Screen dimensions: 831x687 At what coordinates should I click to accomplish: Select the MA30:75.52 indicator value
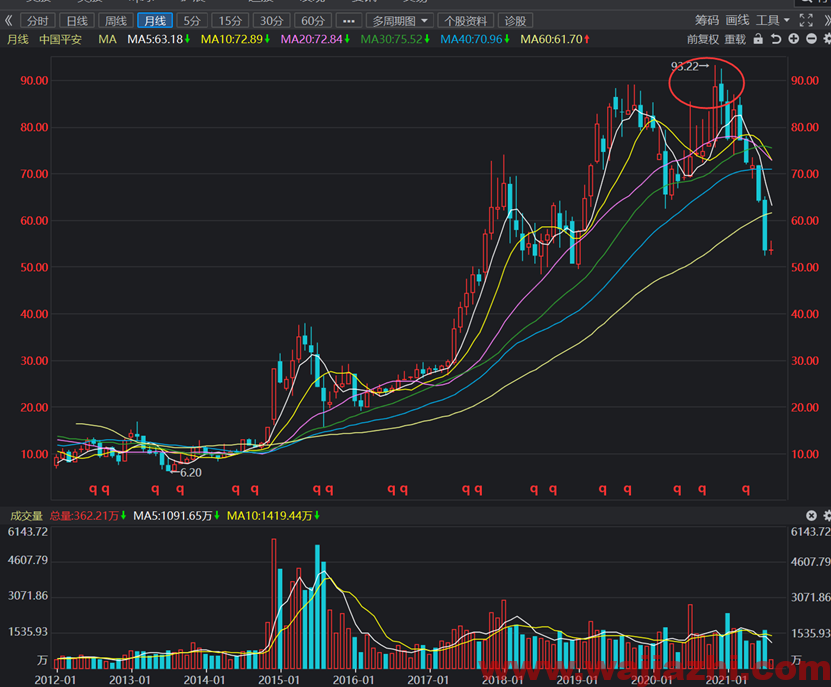tap(395, 39)
